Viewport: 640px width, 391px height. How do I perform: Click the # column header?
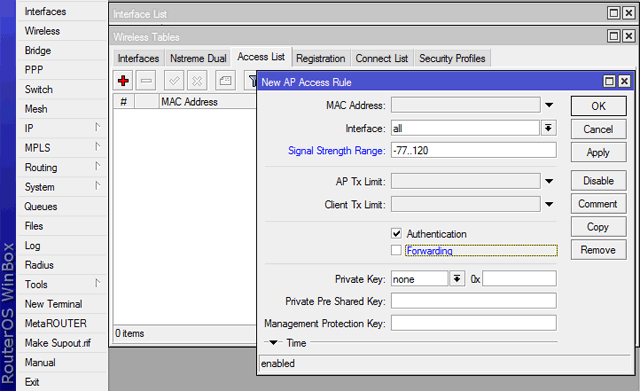tap(124, 102)
